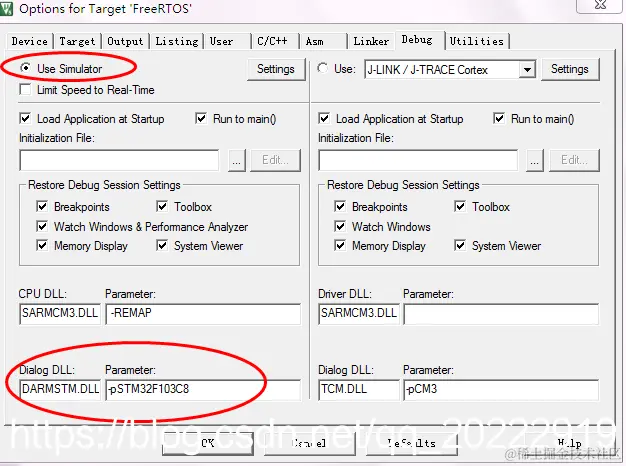Click Driver DLL field SARMCM3.DLL

pyautogui.click(x=359, y=313)
